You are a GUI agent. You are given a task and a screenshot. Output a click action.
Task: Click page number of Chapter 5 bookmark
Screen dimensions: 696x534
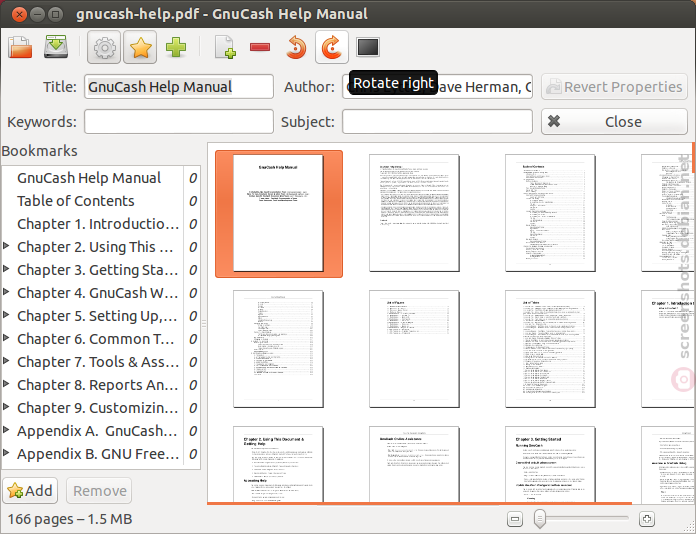point(193,316)
